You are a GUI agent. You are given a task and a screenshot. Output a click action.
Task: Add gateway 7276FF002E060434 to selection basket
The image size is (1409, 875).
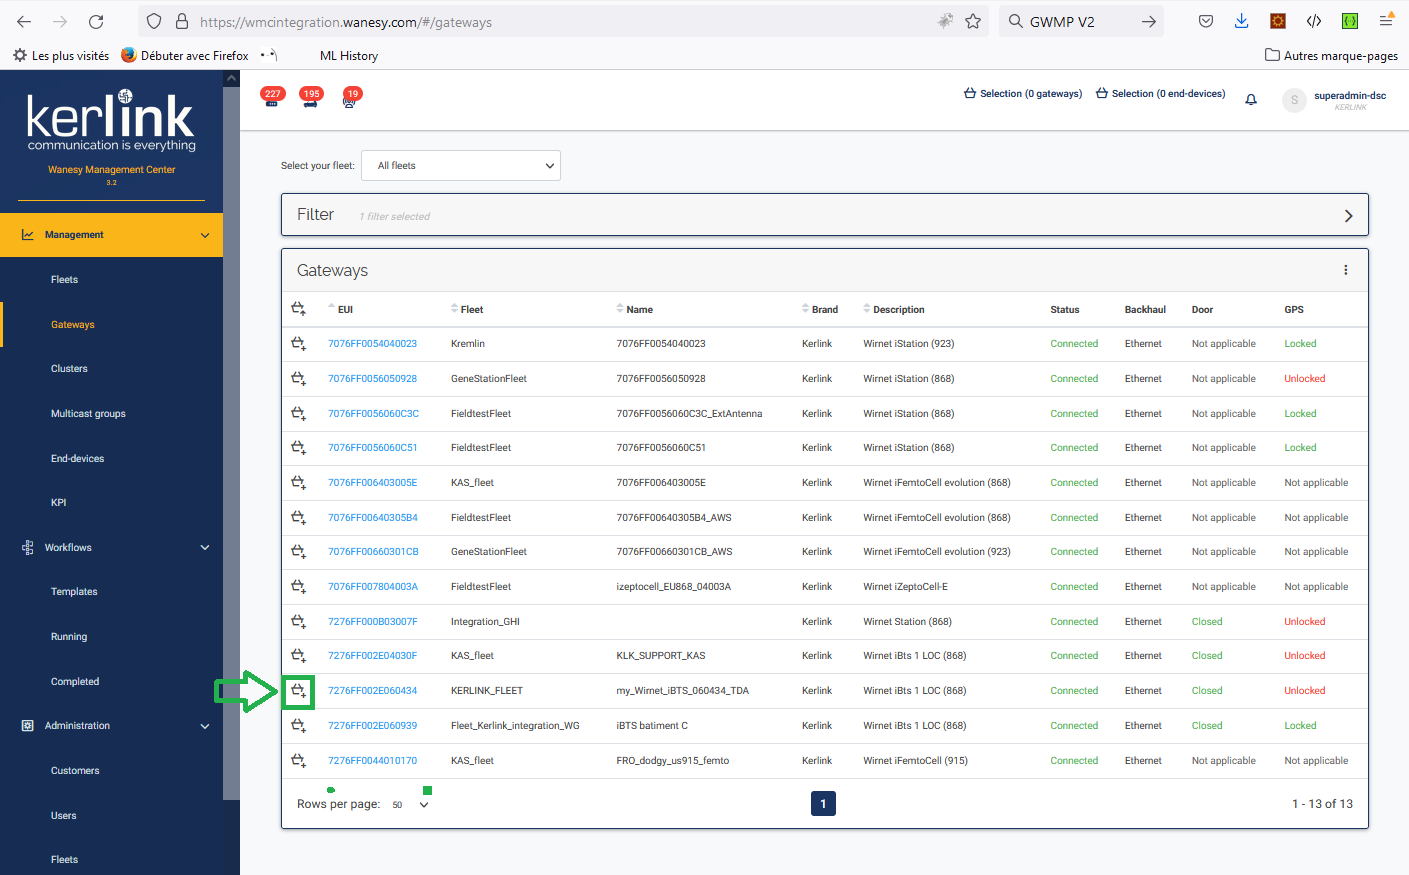pyautogui.click(x=298, y=691)
